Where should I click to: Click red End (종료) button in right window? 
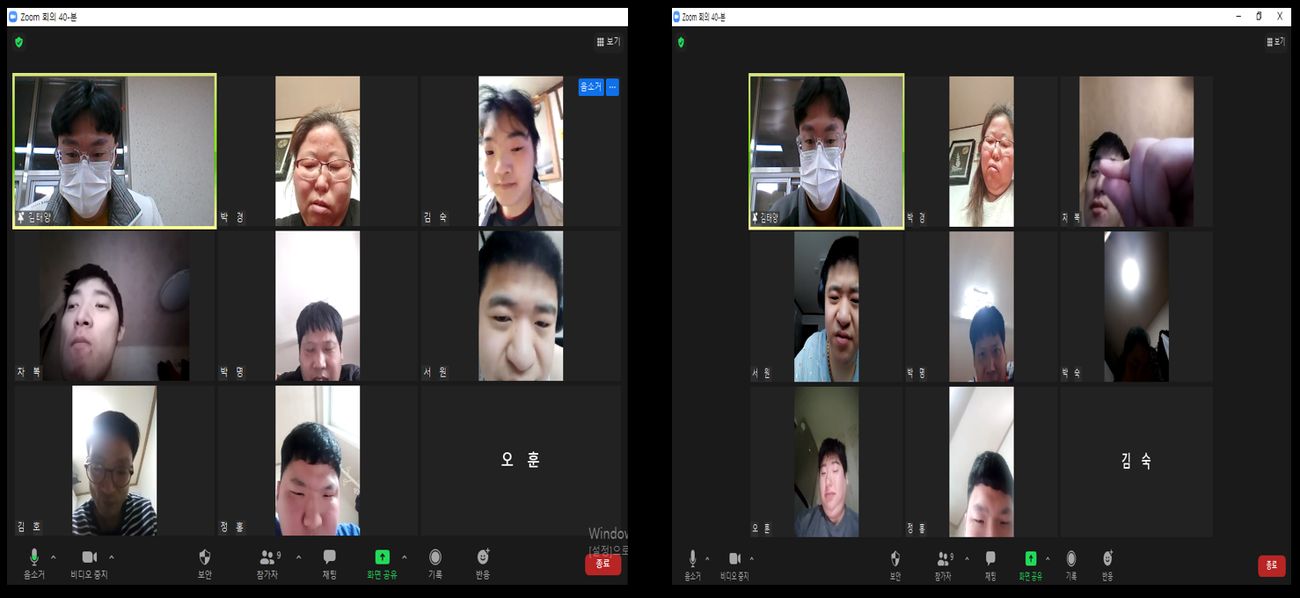(1271, 566)
